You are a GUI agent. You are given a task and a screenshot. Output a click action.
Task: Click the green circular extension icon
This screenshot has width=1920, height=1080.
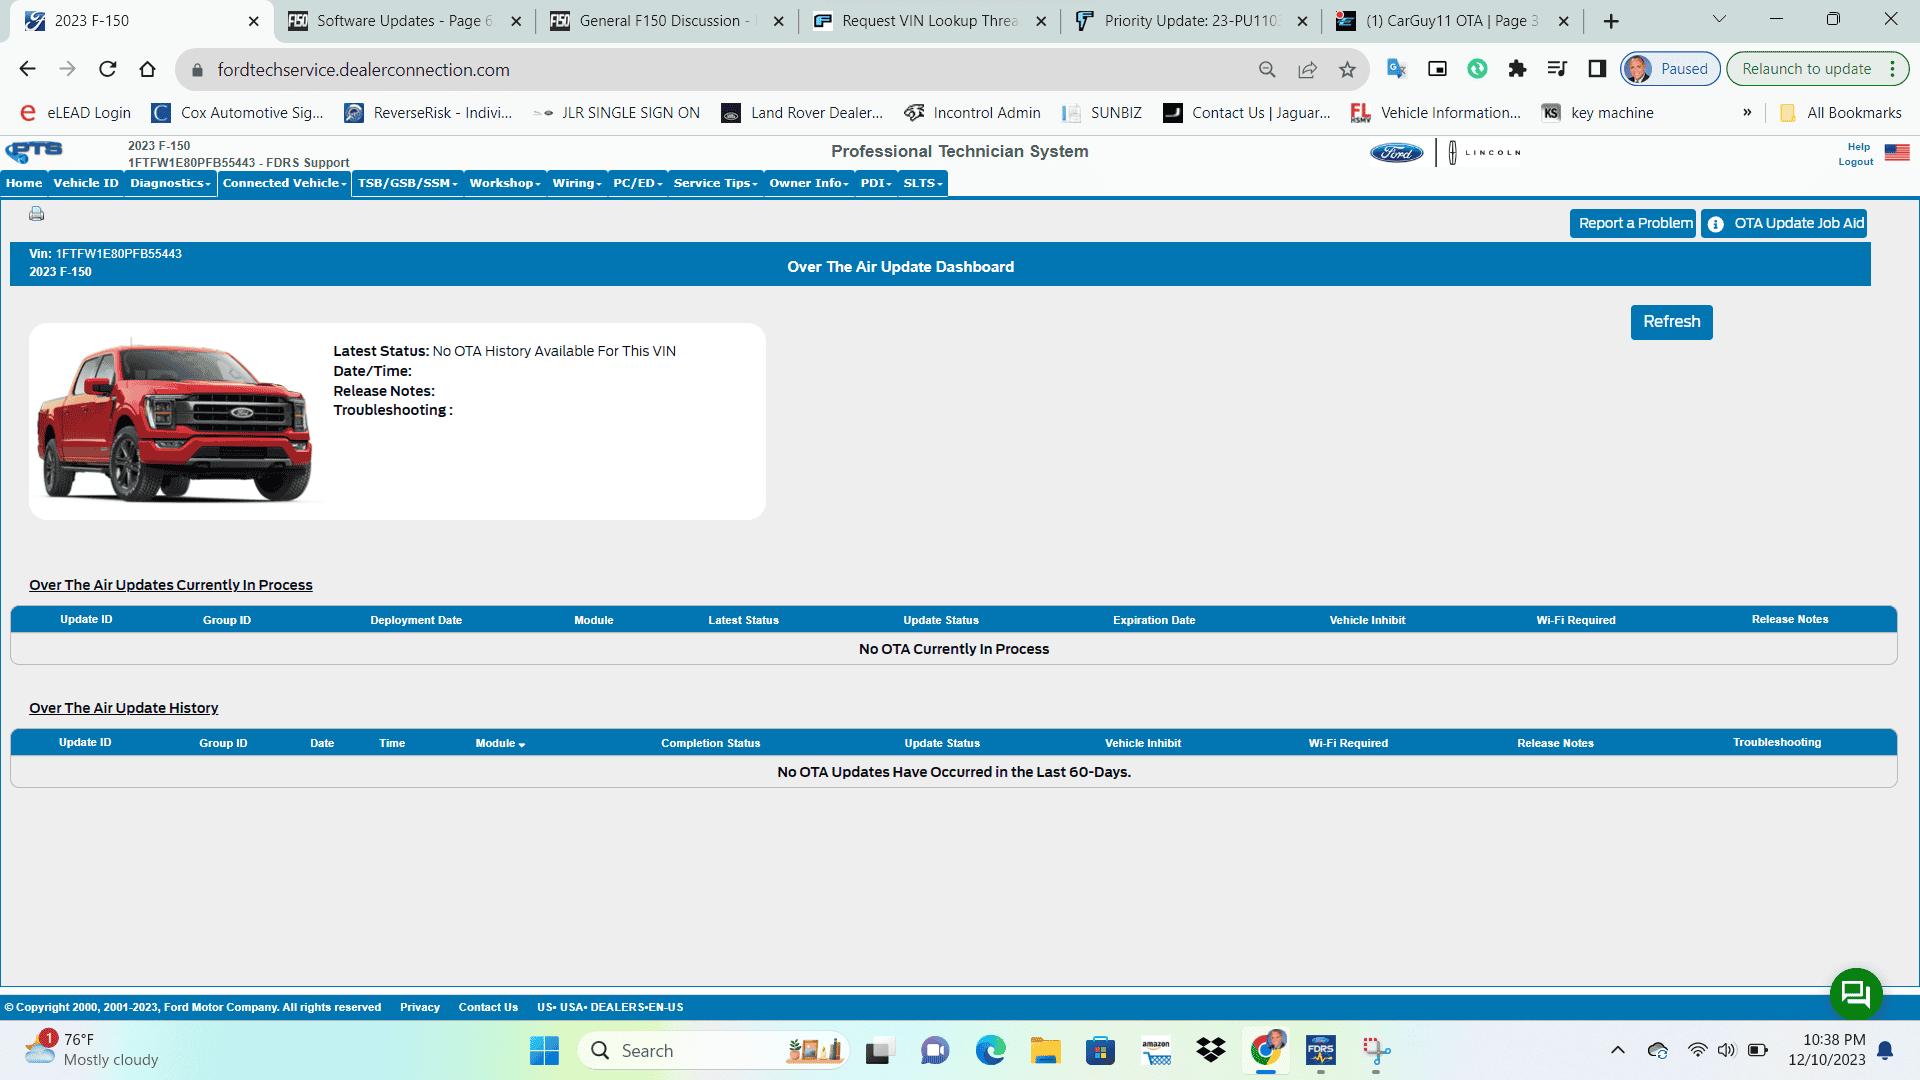pyautogui.click(x=1477, y=69)
